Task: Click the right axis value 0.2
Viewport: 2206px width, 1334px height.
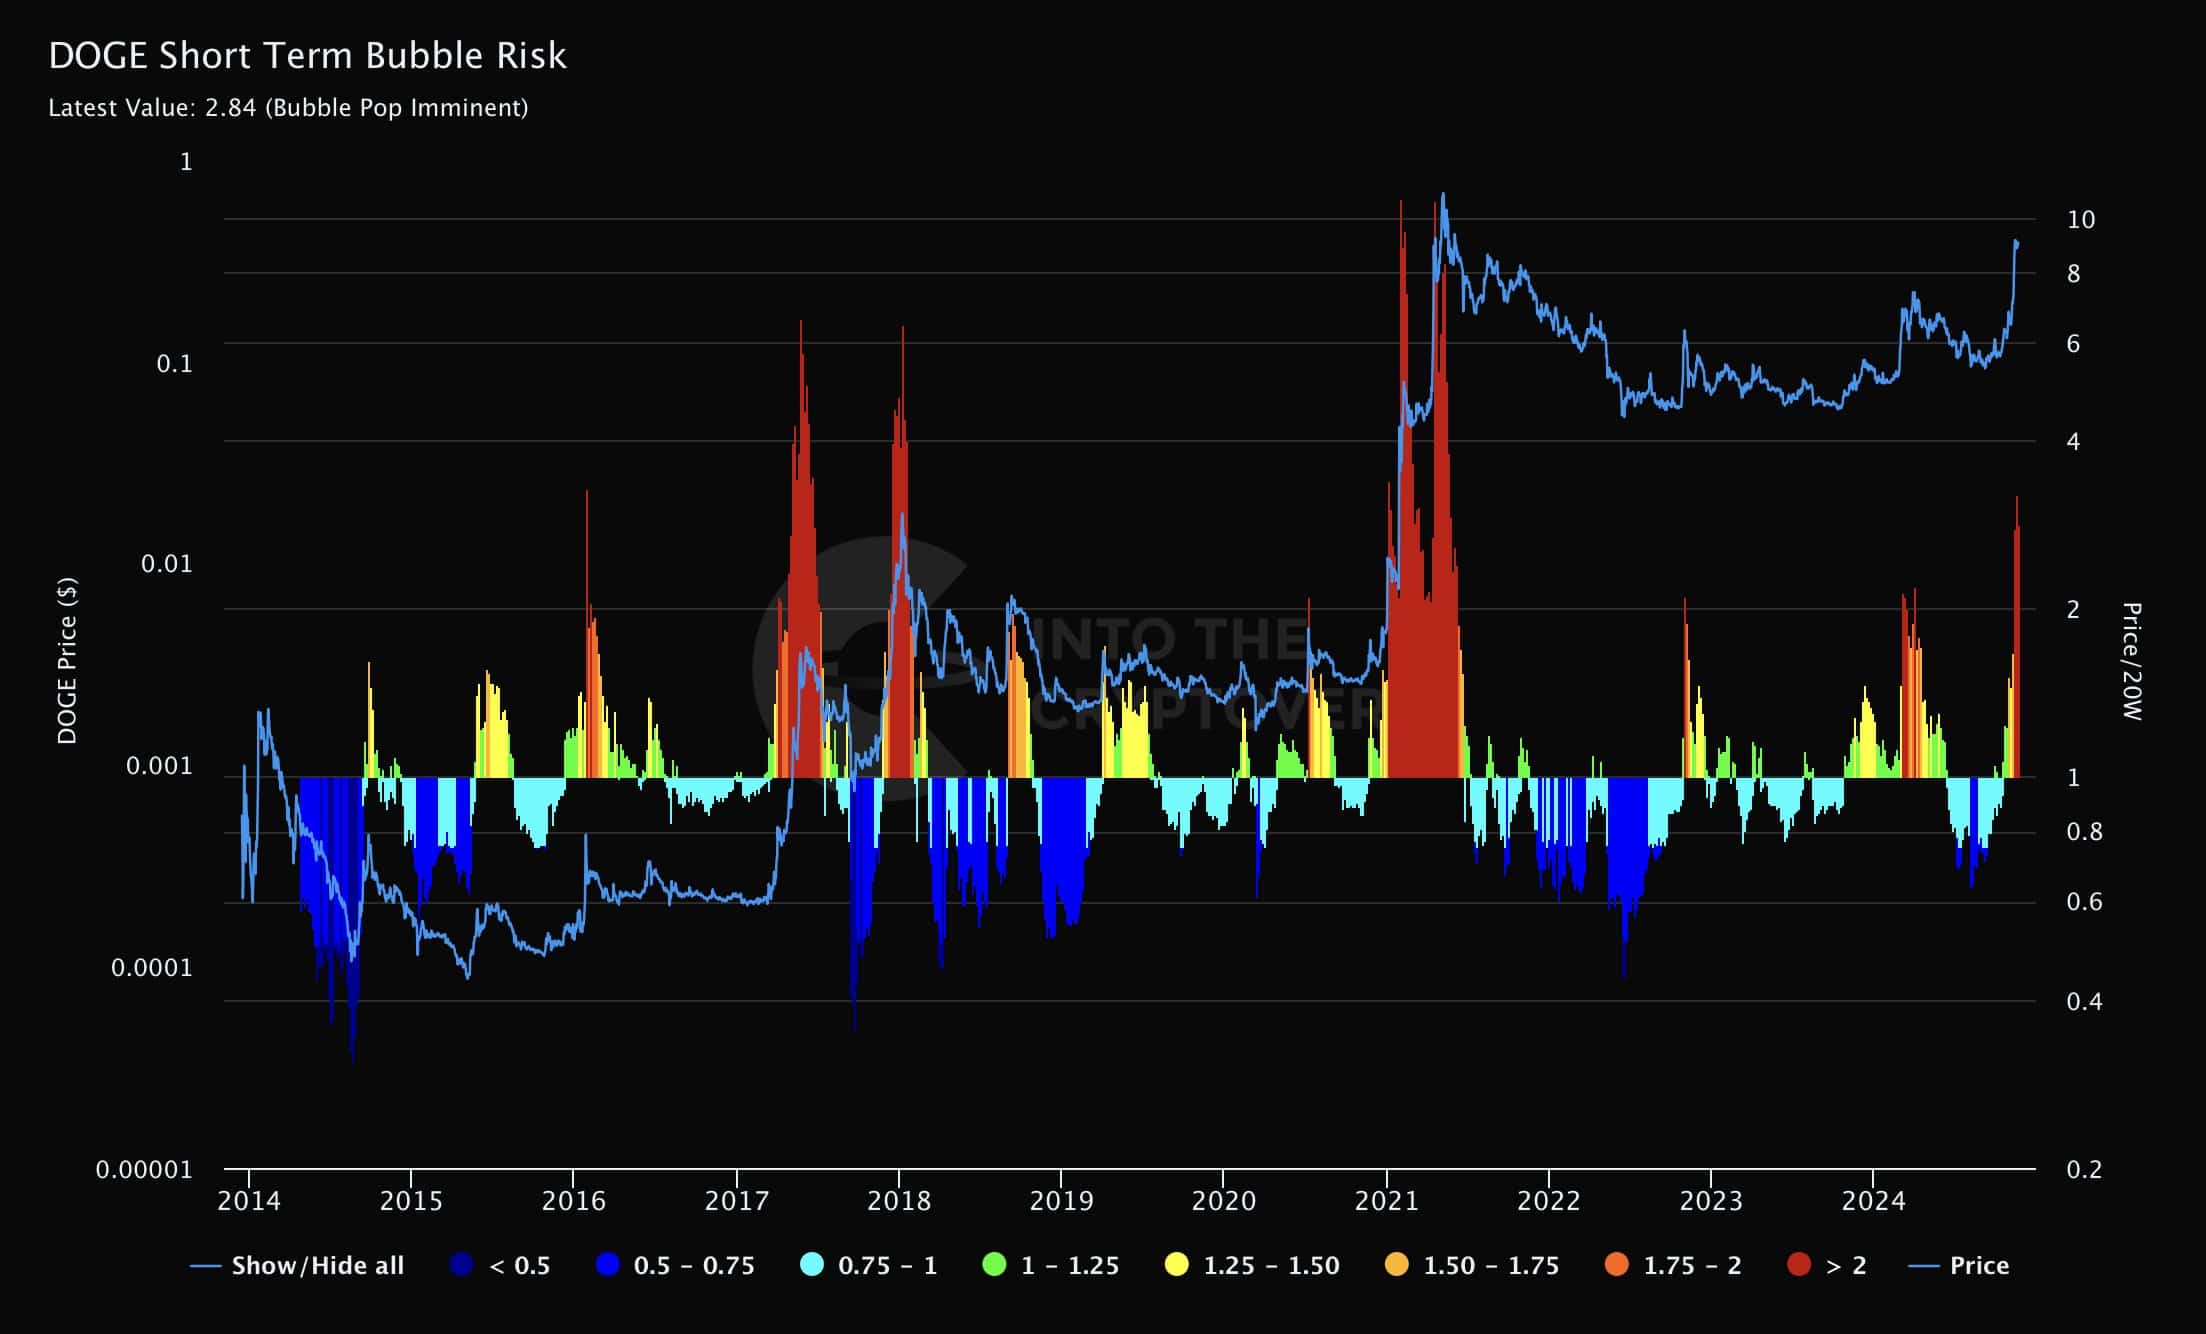Action: tap(2084, 1169)
